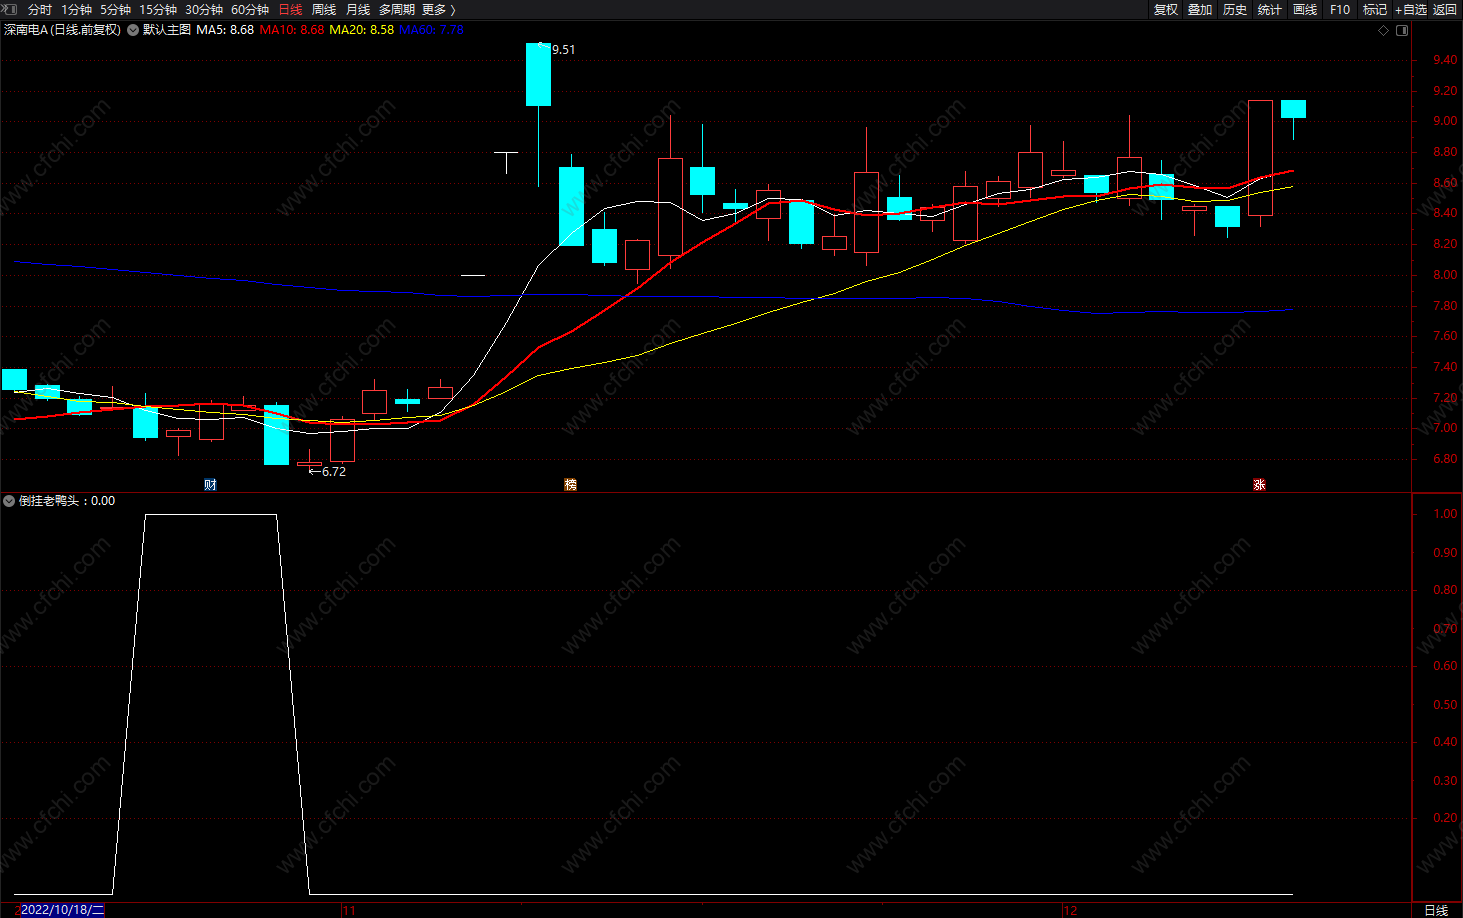This screenshot has width=1463, height=918.
Task: Click the 标记 mark button
Action: [x=1375, y=9]
